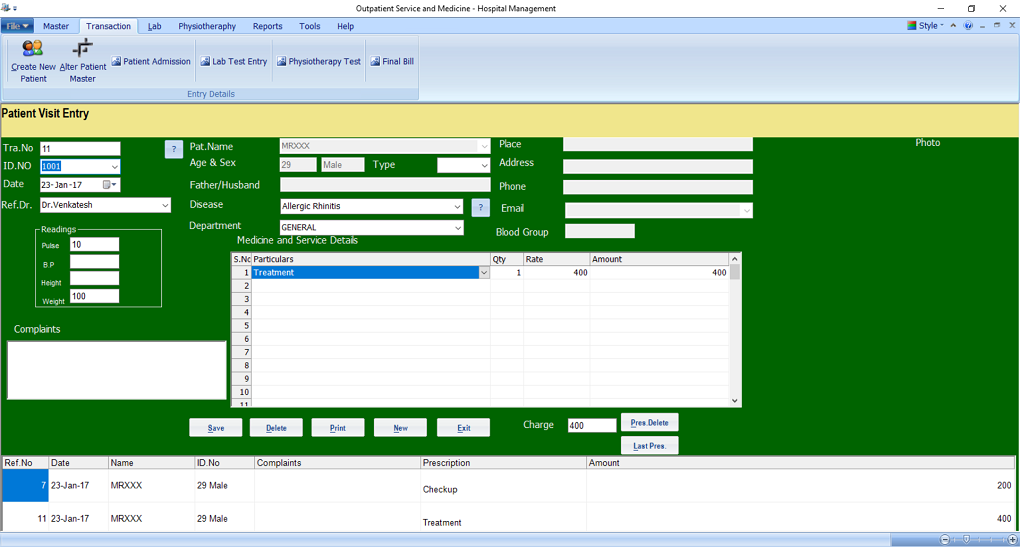1020x547 pixels.
Task: Launch Lab Test Entry from ribbon
Action: pyautogui.click(x=233, y=62)
